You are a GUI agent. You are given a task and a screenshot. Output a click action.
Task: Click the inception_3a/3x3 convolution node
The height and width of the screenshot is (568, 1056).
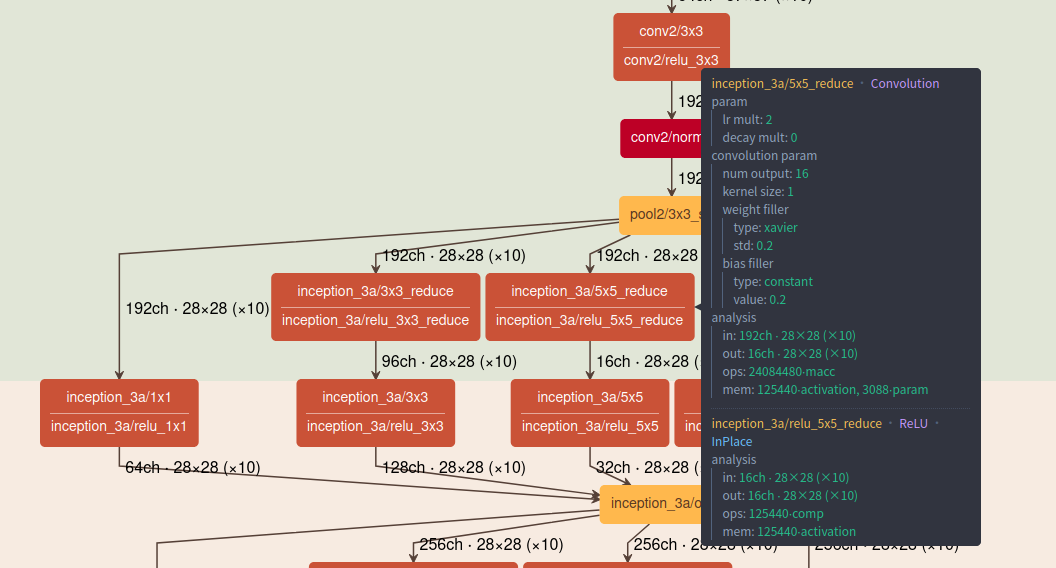(x=375, y=397)
